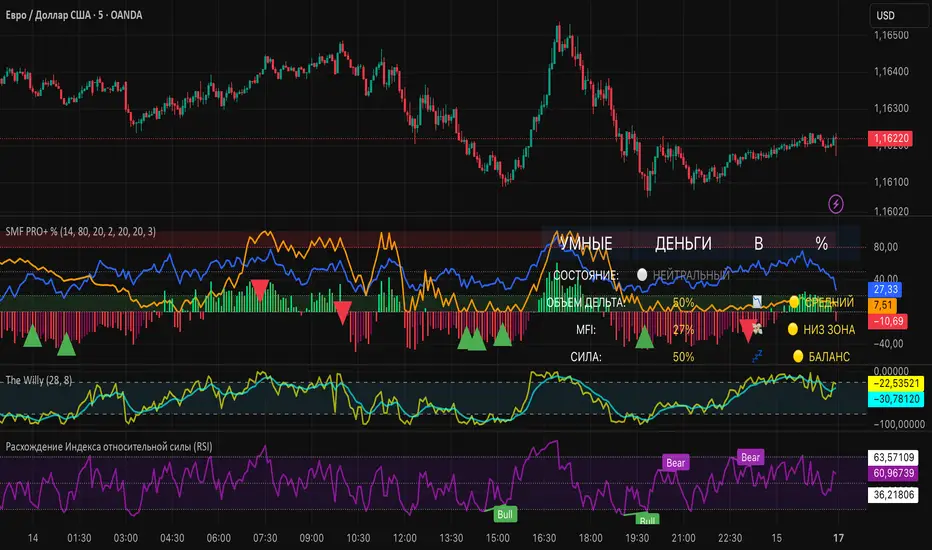Select the RSI divergence indicator title
The width and height of the screenshot is (932, 550).
[109, 447]
